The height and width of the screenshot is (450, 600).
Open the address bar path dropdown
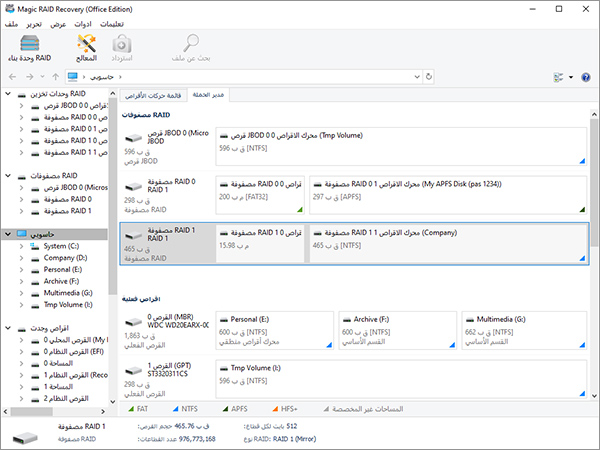pos(417,77)
